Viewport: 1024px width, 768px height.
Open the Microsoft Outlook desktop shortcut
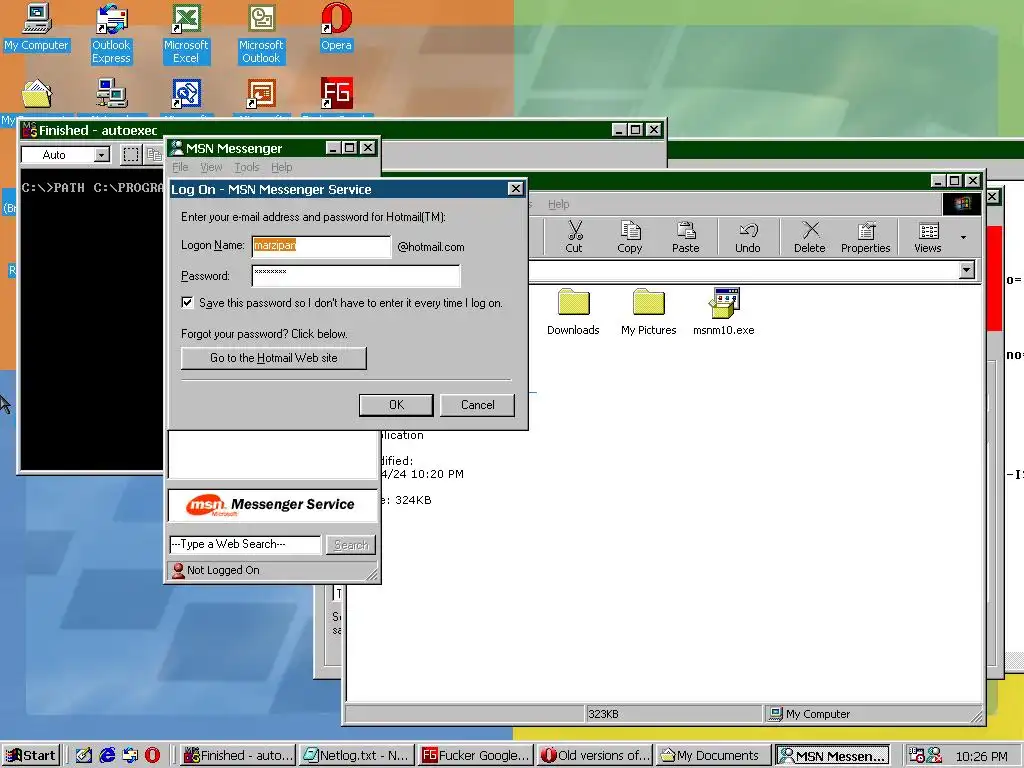click(261, 34)
